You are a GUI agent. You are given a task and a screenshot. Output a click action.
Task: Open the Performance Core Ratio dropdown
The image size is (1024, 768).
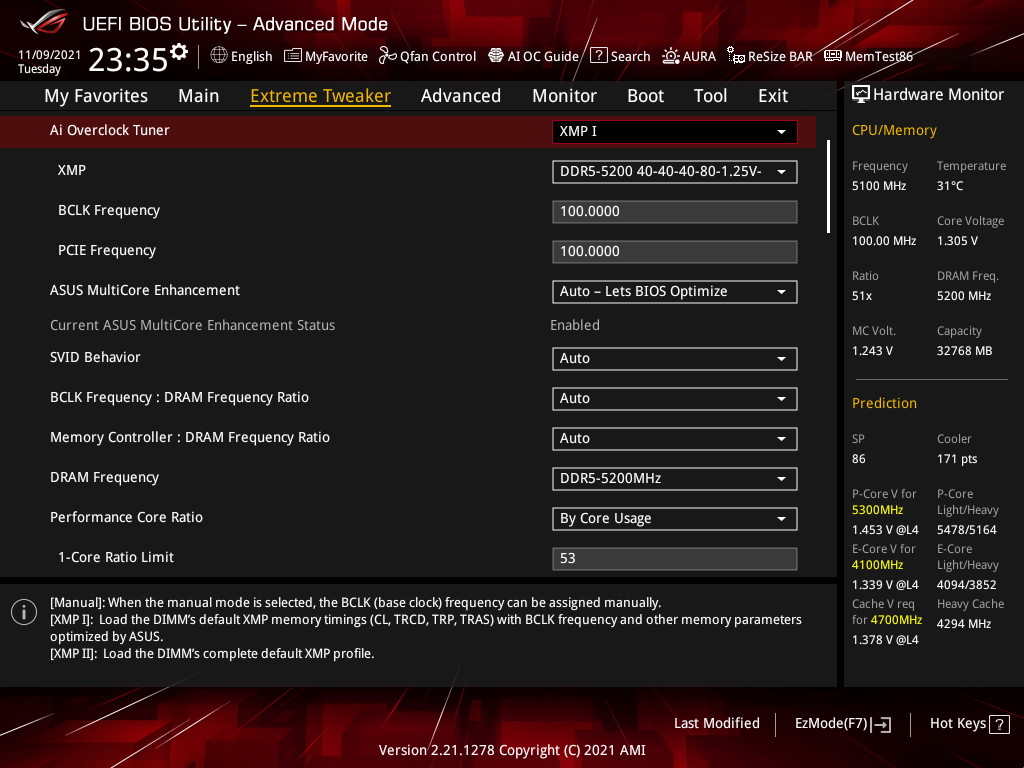pos(675,519)
